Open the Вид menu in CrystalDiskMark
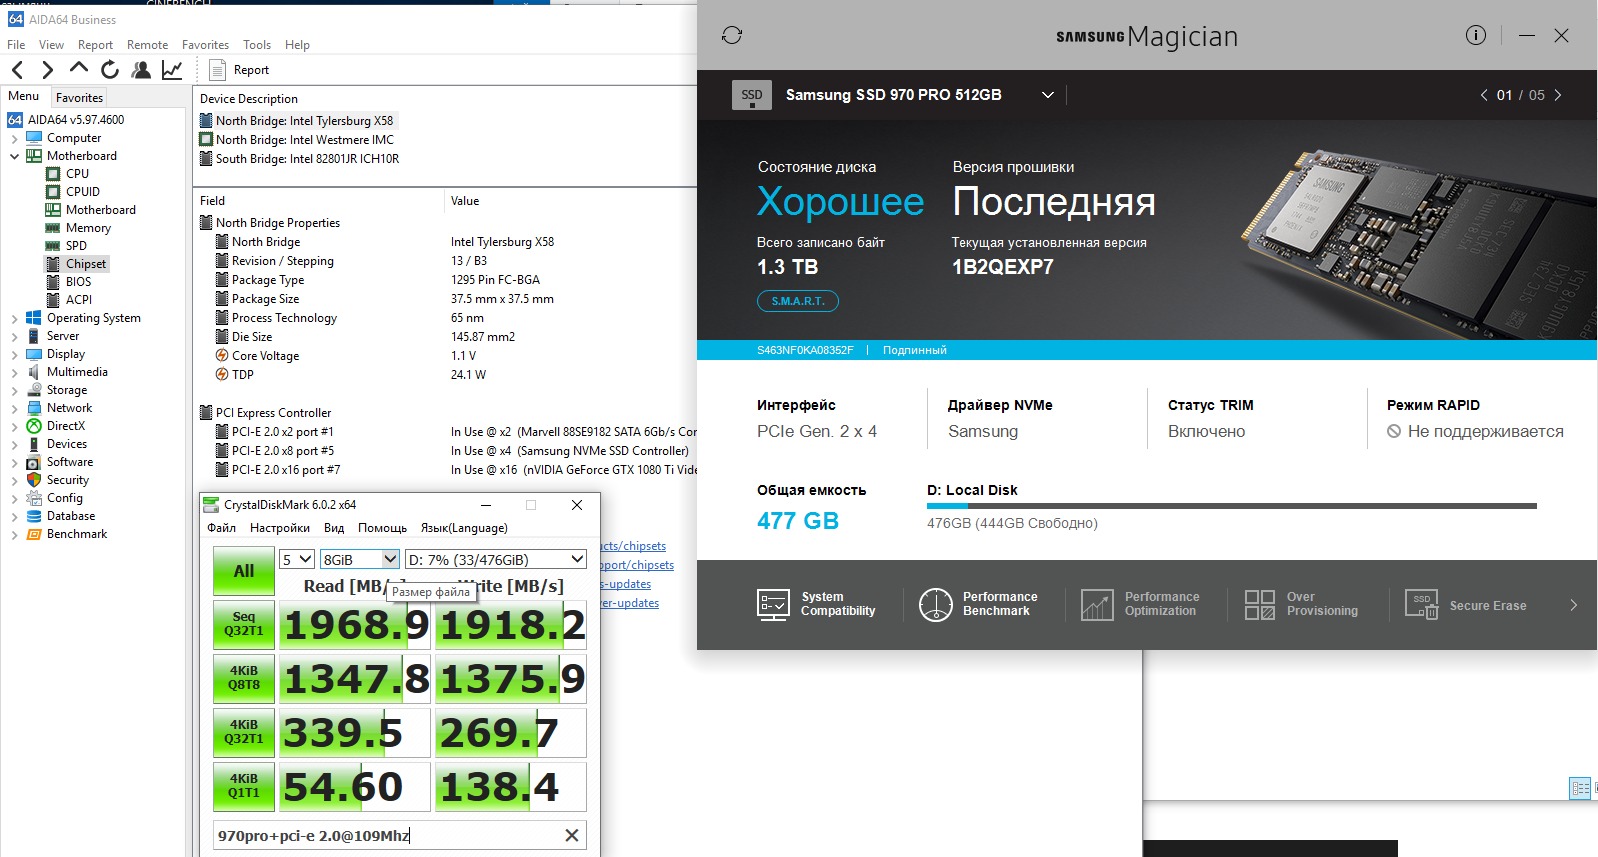1598x857 pixels. [334, 528]
